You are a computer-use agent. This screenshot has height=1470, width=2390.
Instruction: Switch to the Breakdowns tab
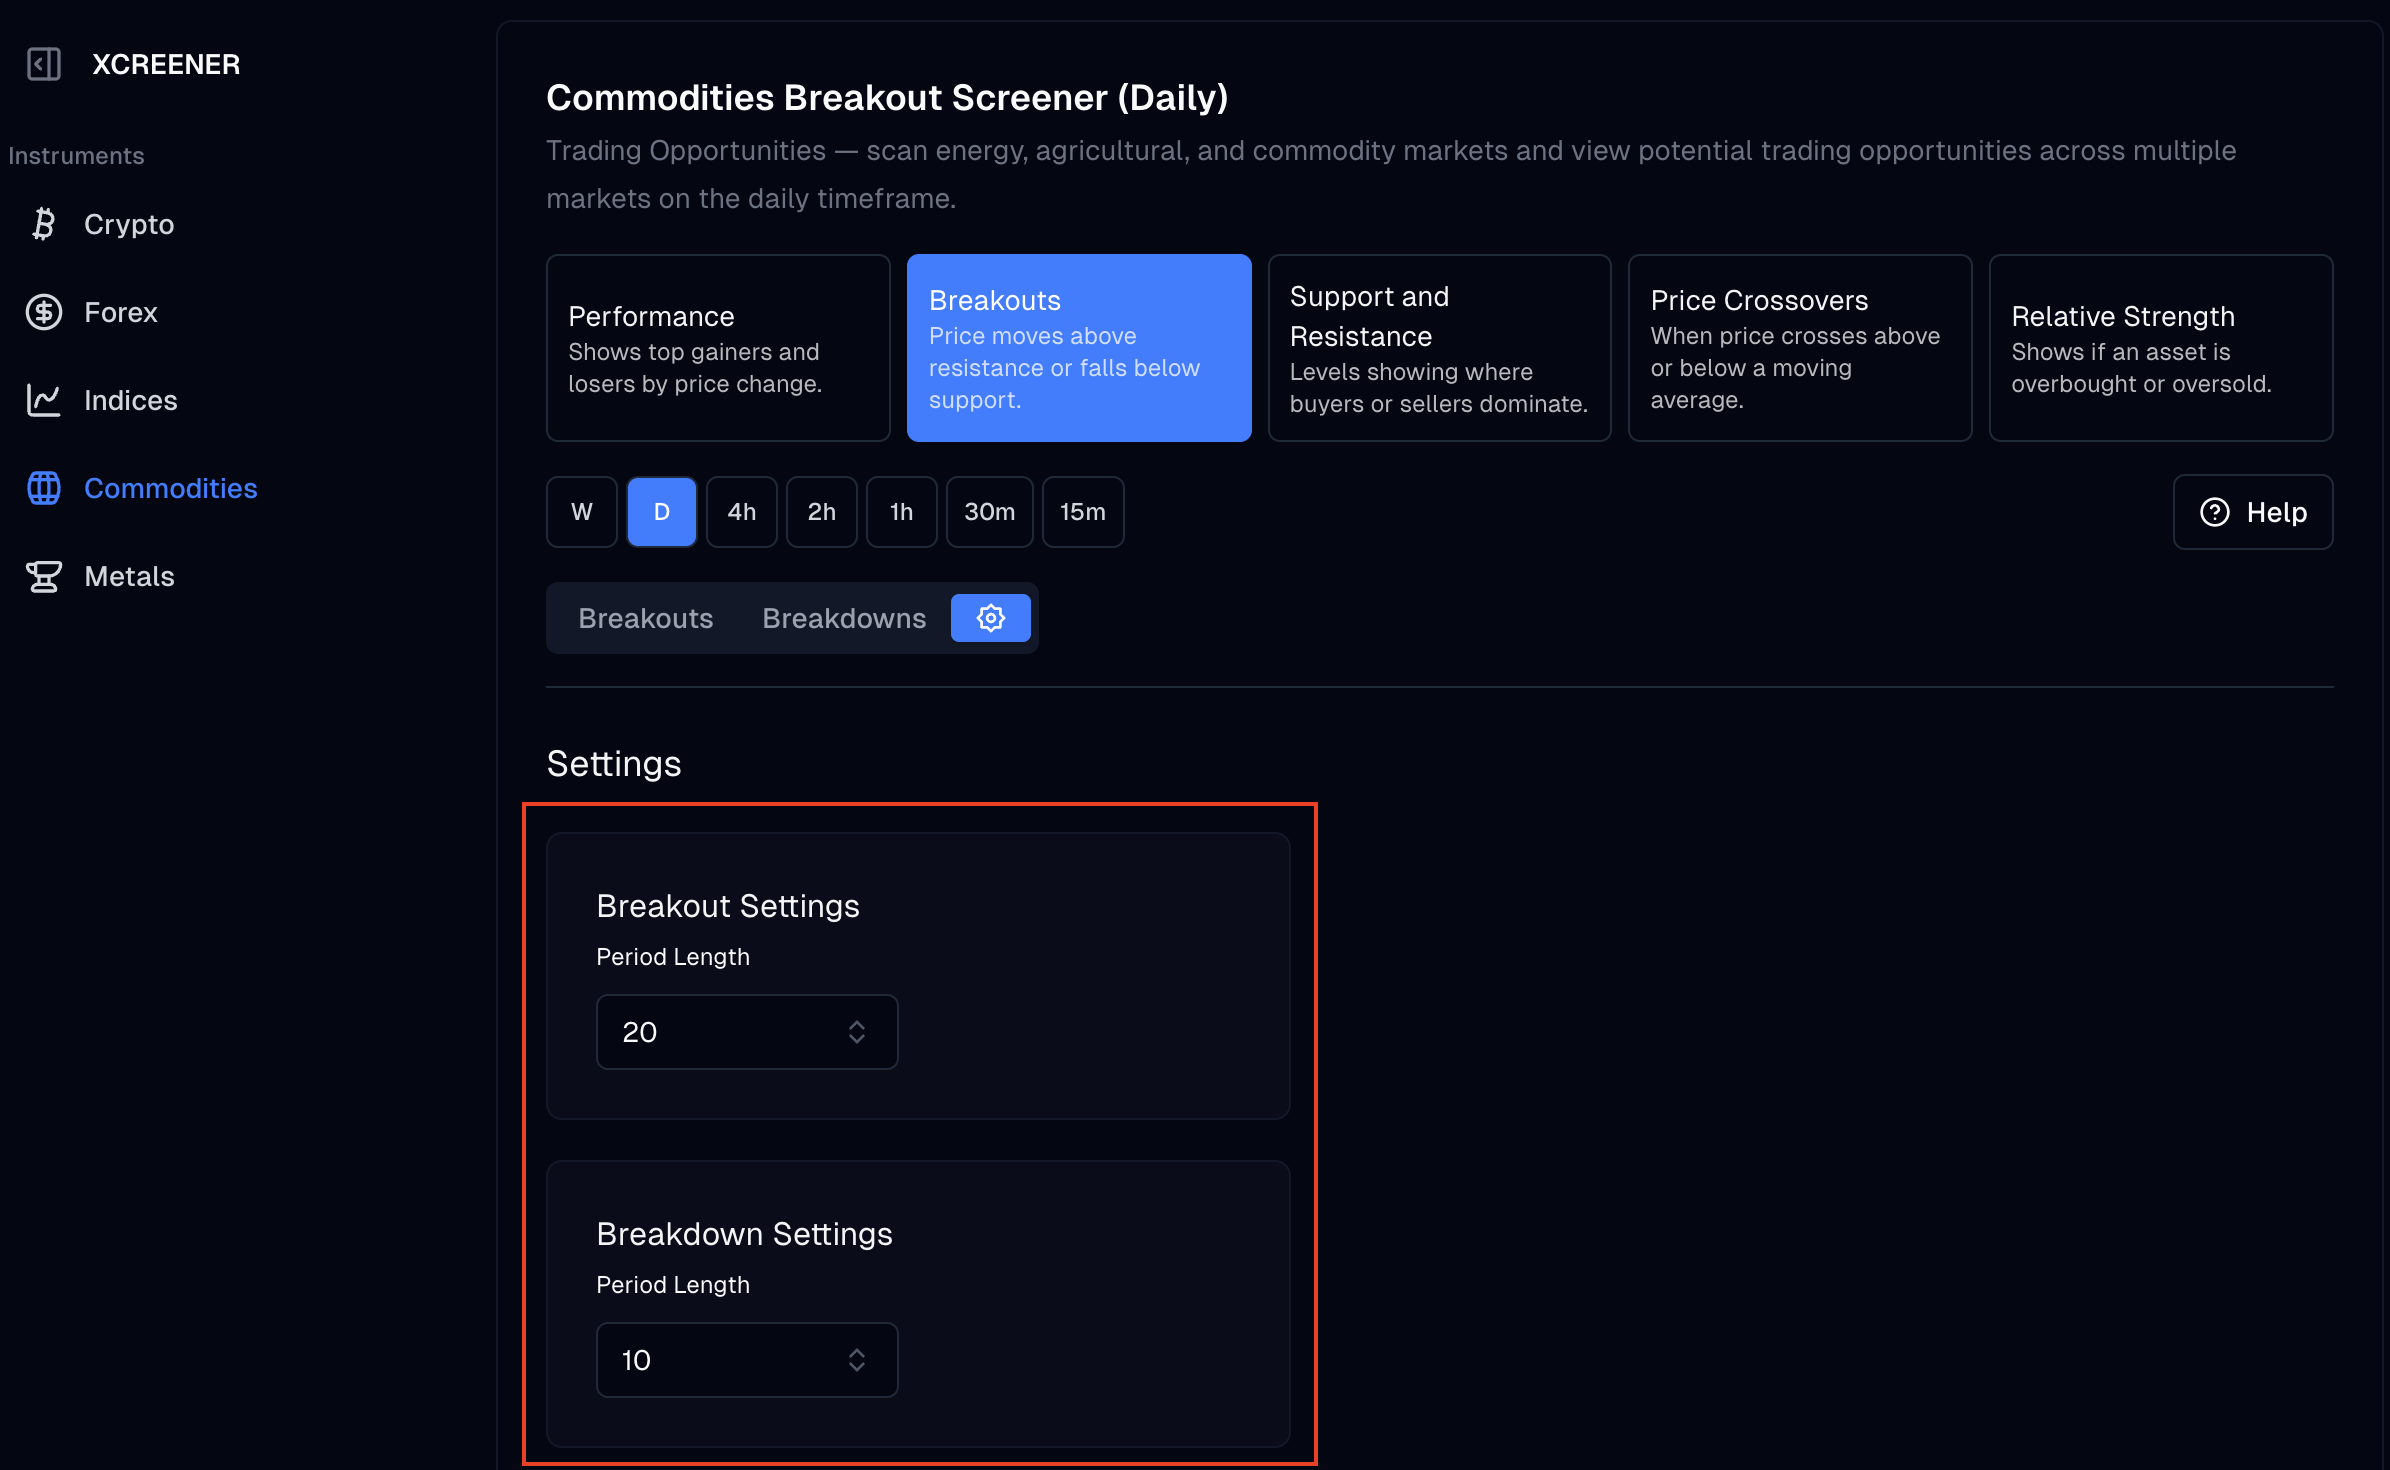(844, 618)
